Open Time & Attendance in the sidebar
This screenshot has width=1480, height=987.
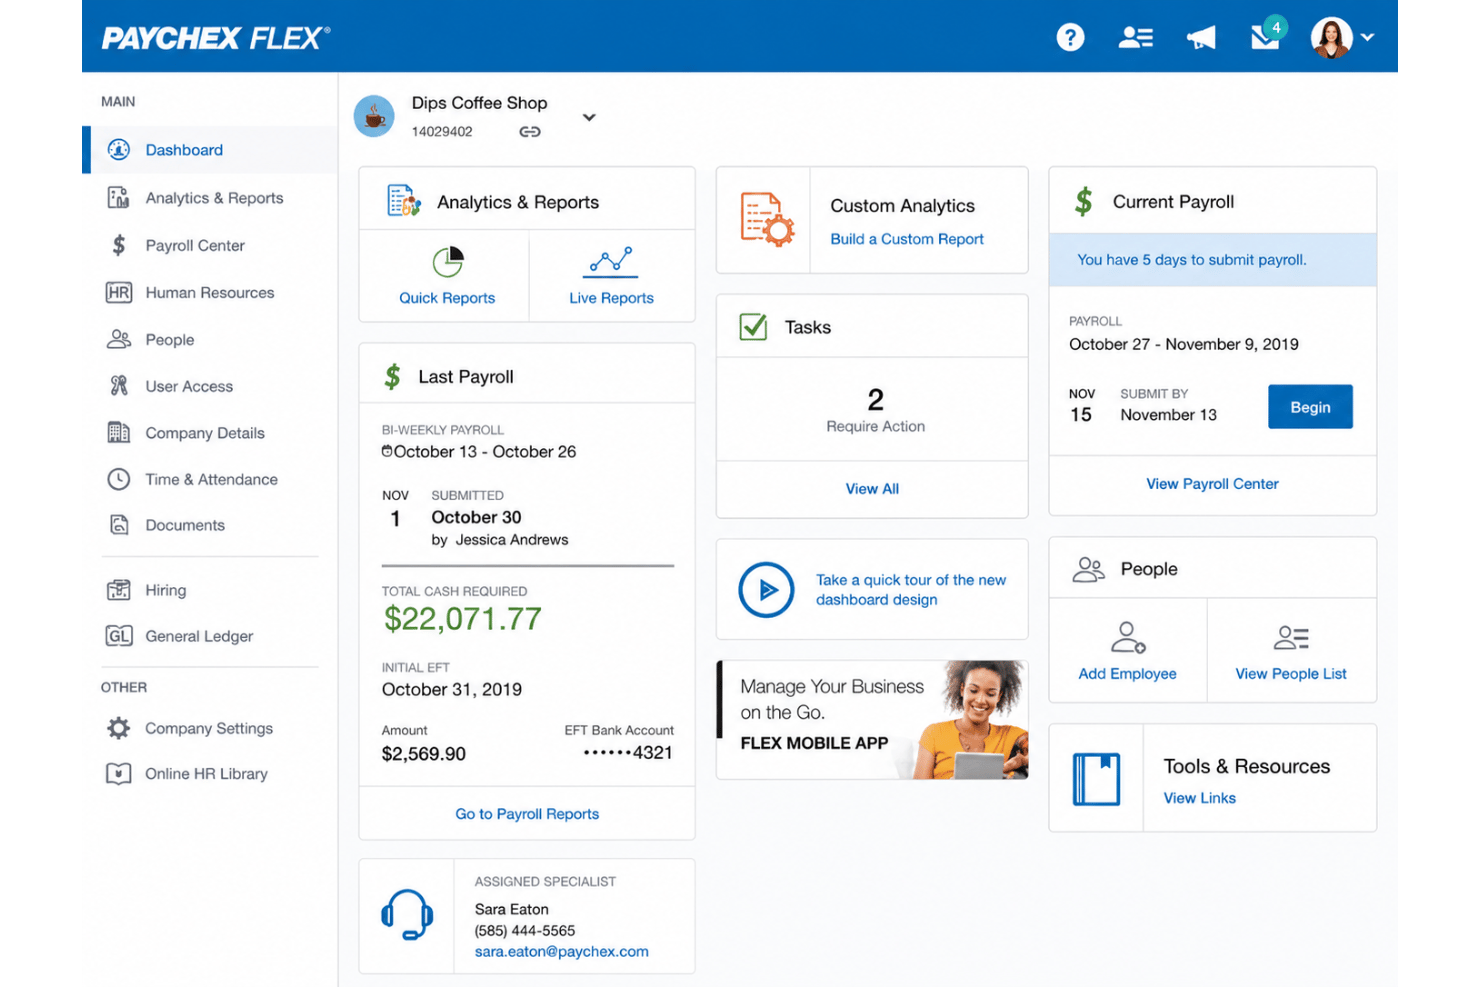[x=210, y=479]
